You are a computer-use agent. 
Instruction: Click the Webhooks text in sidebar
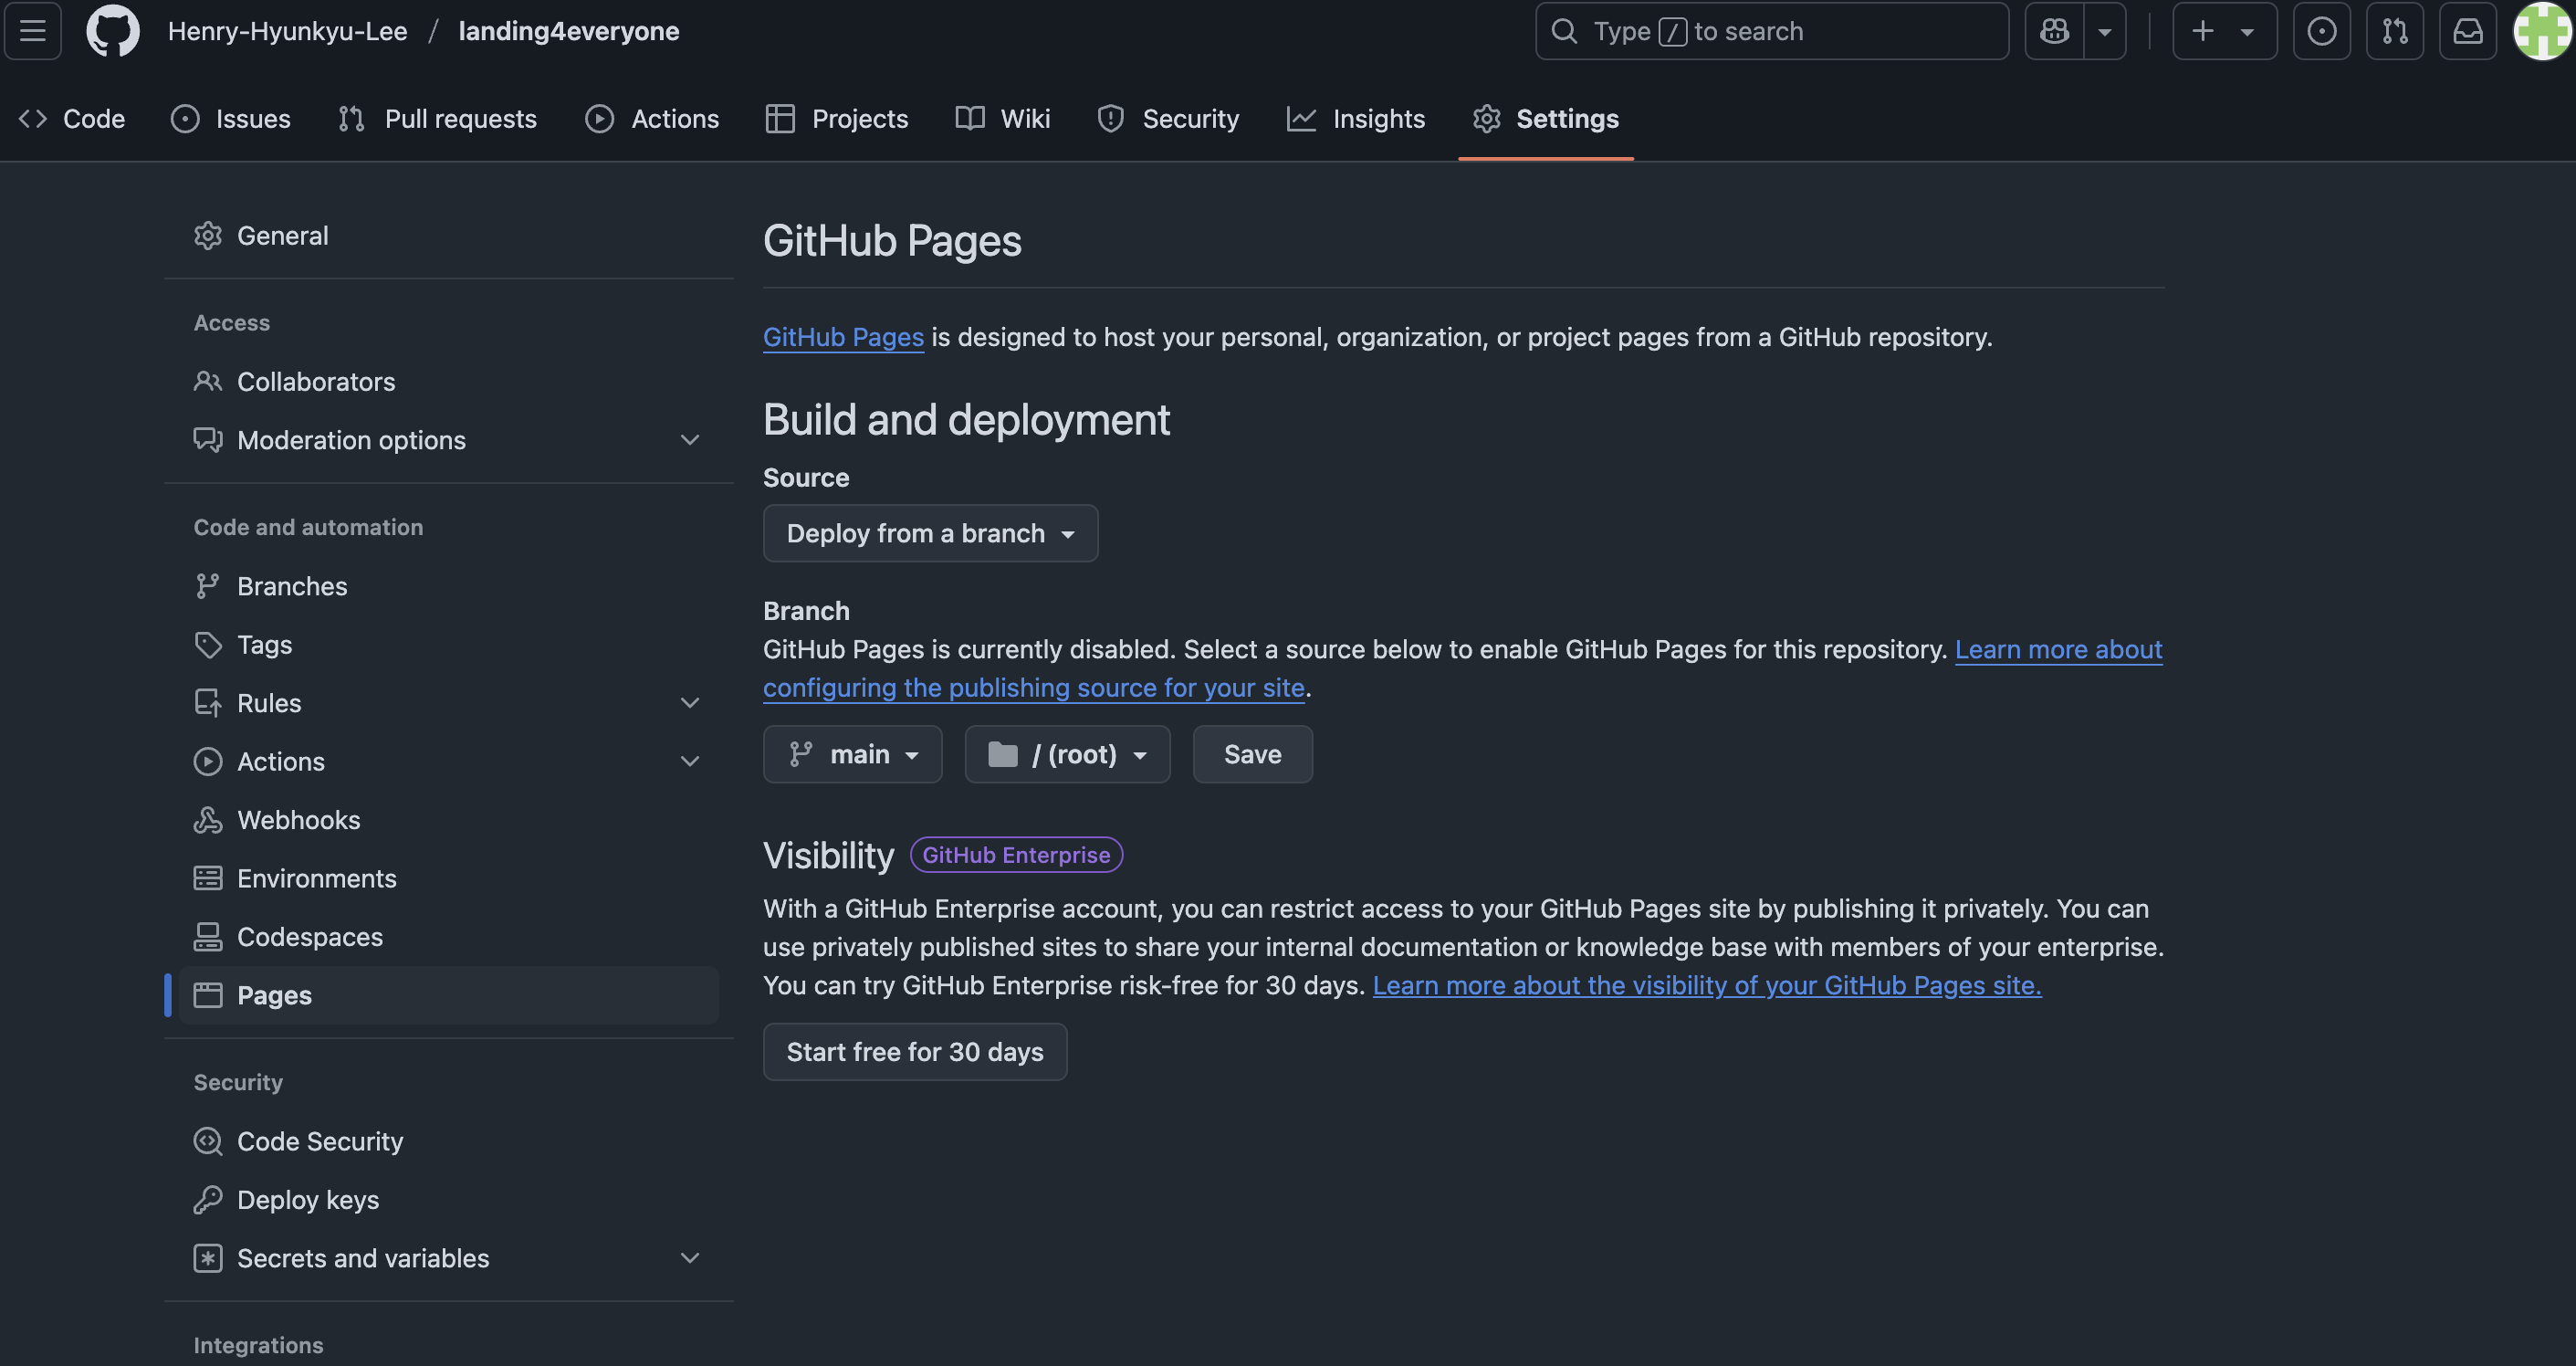coord(299,820)
